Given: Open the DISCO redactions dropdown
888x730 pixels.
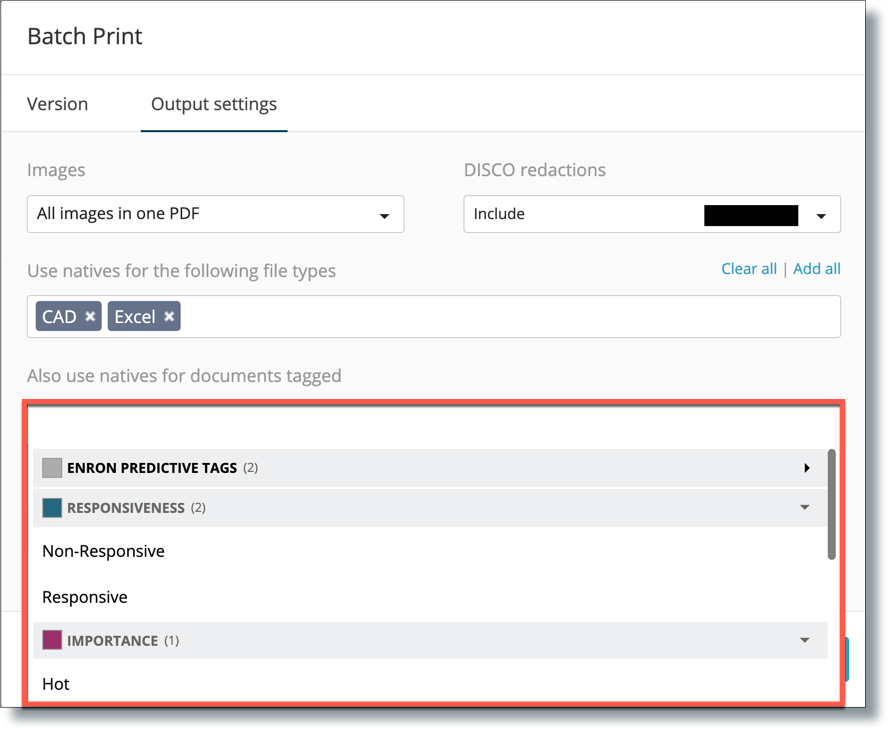Looking at the screenshot, I should point(652,214).
